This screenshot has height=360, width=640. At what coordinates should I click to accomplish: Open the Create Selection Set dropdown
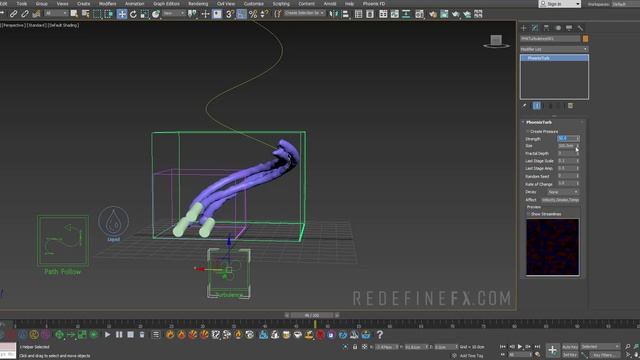tap(304, 13)
